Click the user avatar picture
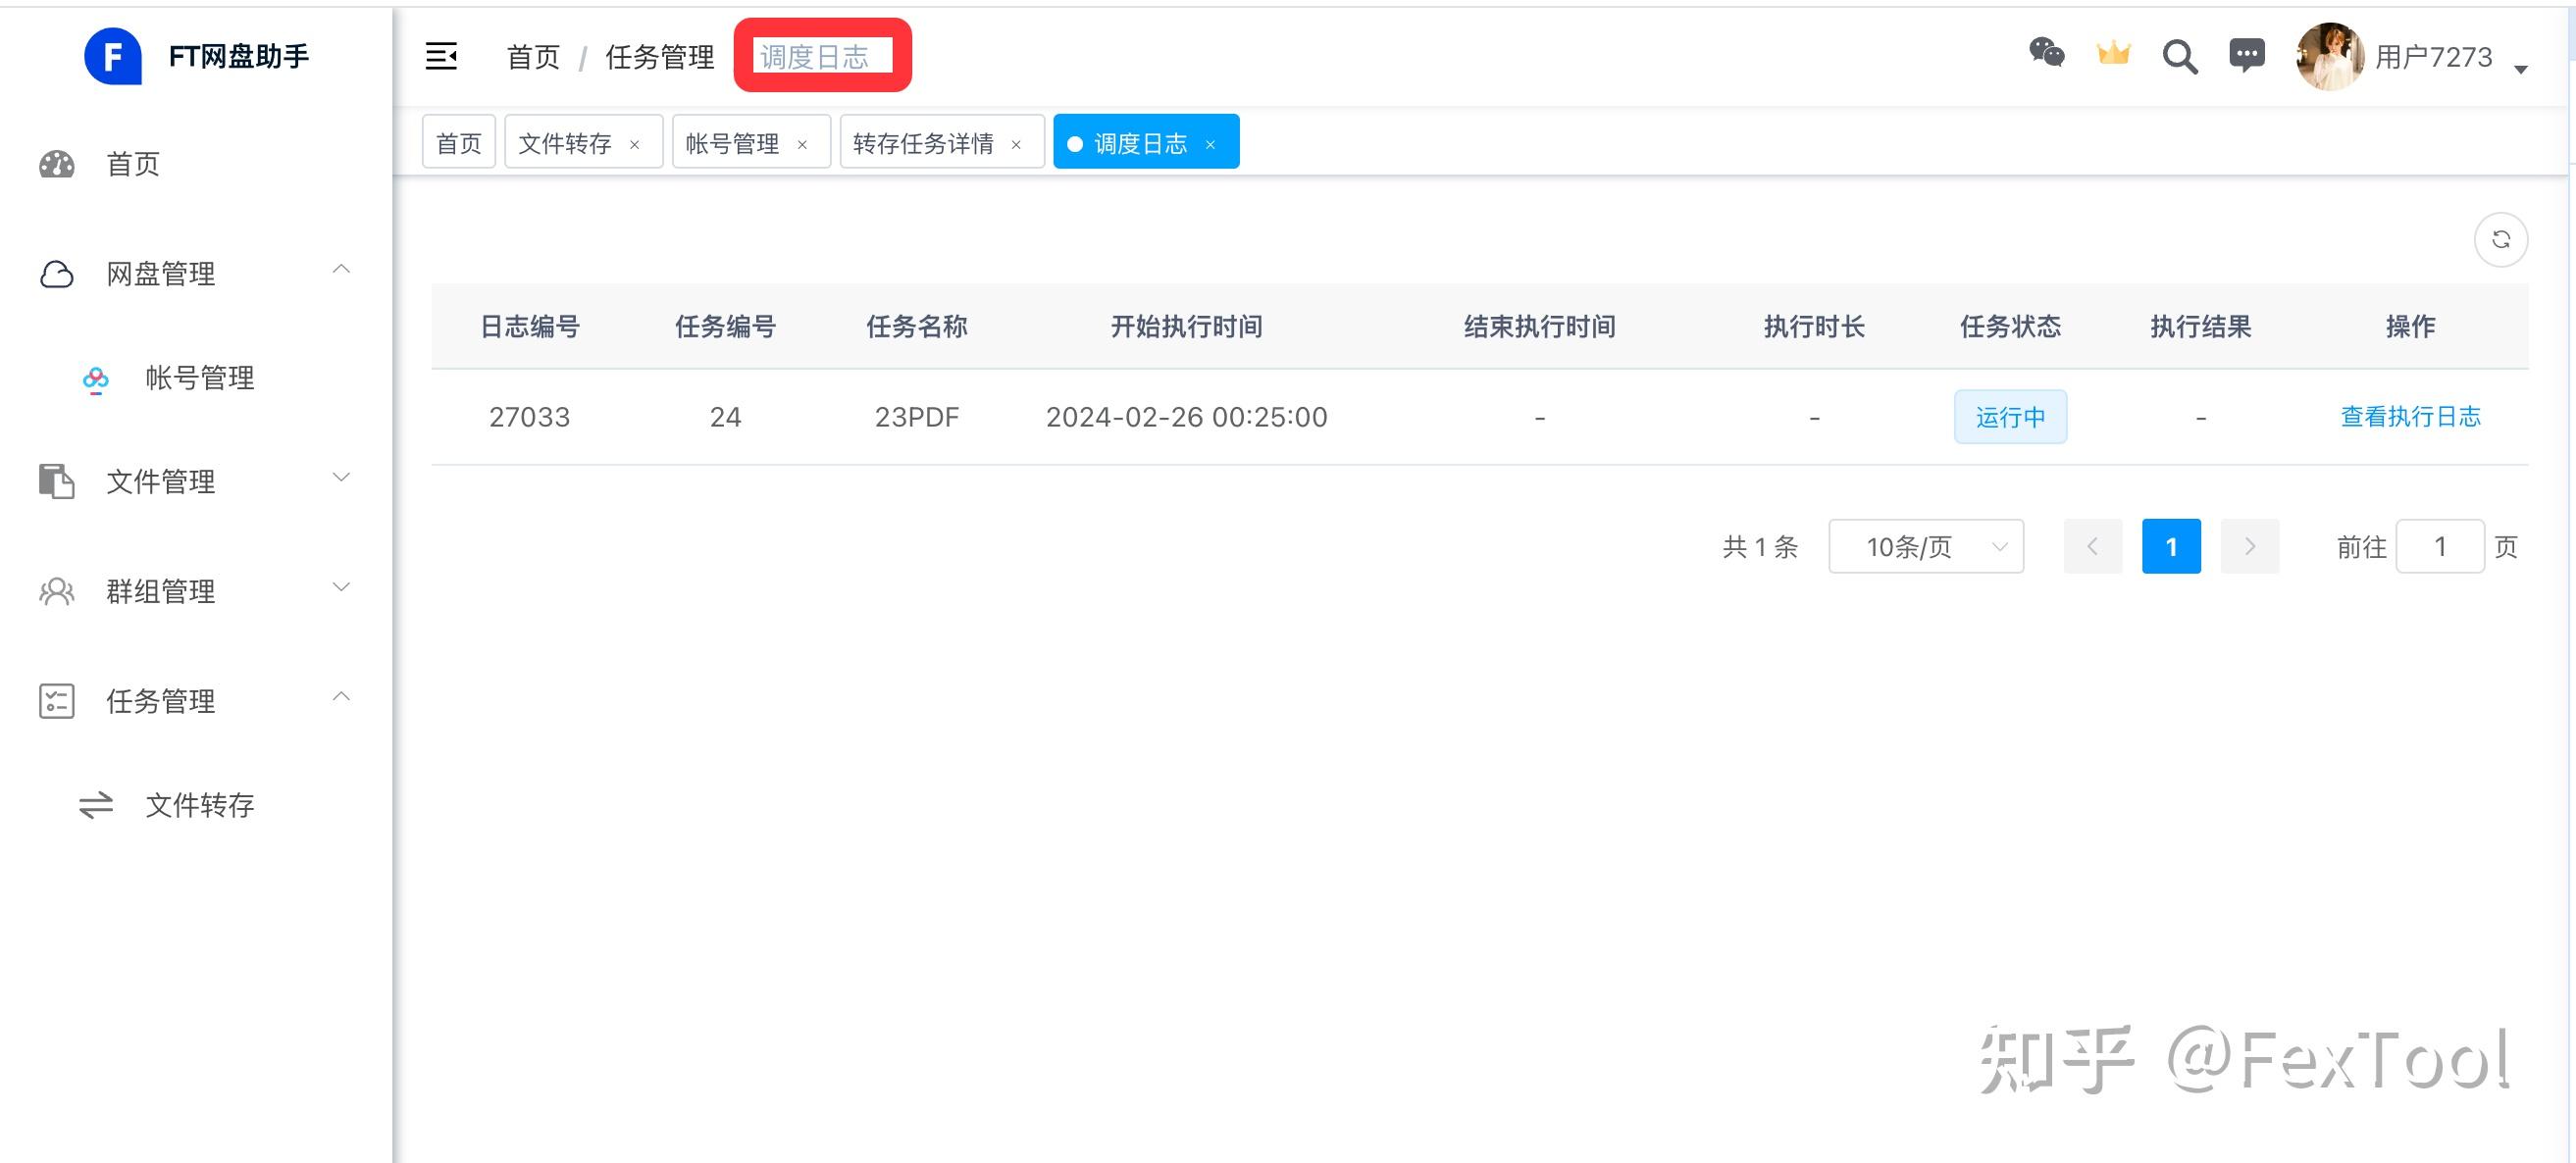 [x=2330, y=56]
